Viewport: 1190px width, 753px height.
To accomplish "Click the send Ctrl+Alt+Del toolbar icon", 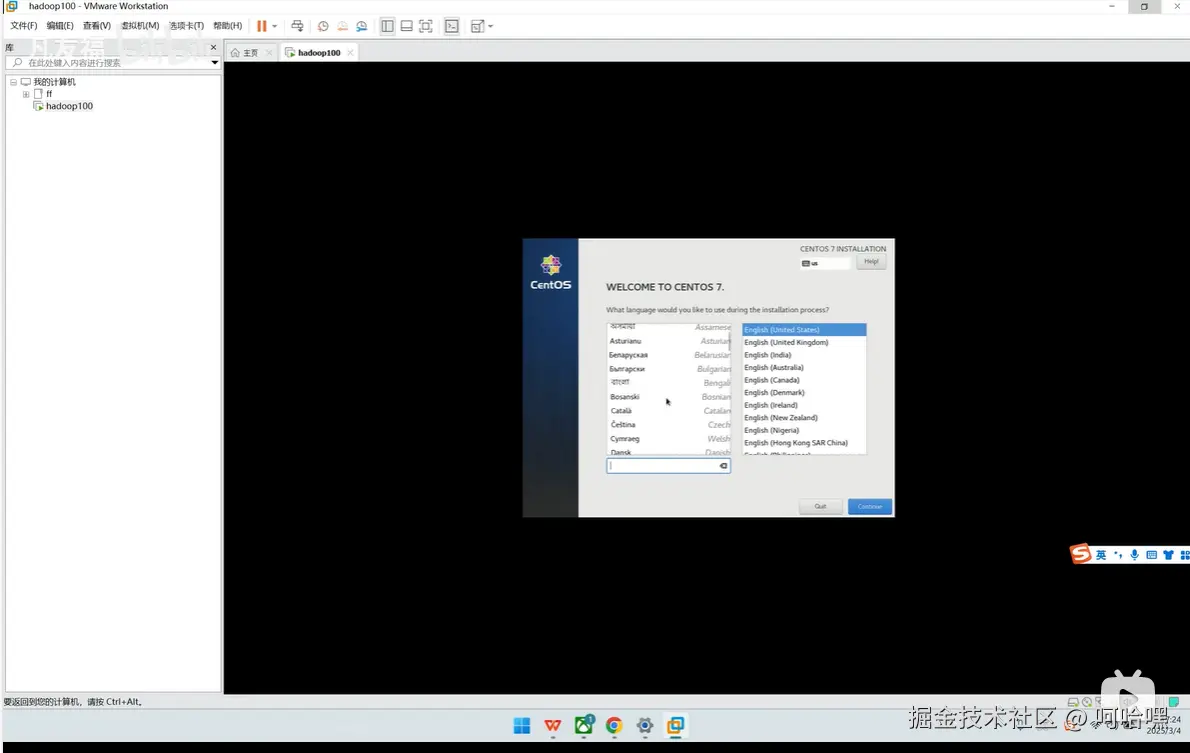I will point(298,26).
